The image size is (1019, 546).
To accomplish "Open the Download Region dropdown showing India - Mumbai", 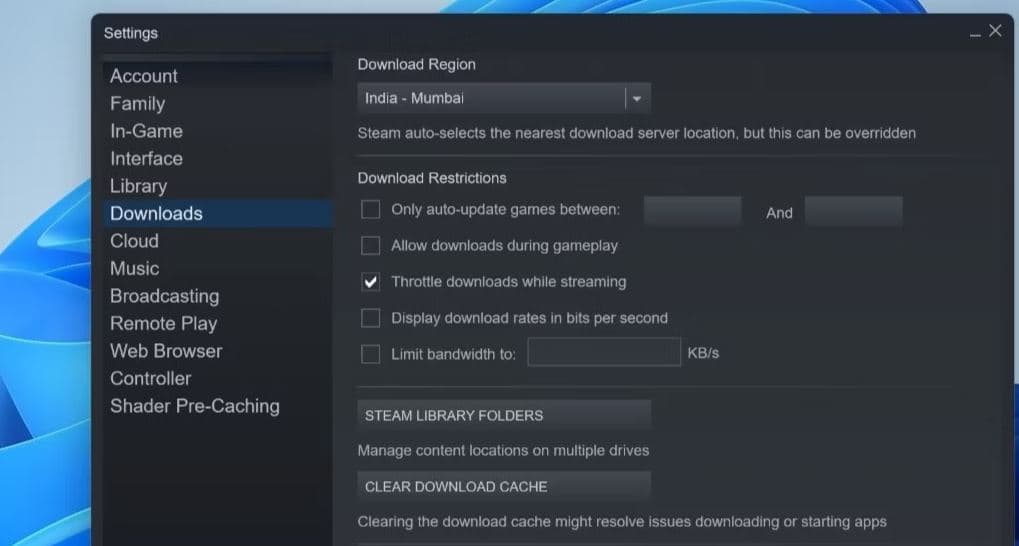I will [504, 99].
